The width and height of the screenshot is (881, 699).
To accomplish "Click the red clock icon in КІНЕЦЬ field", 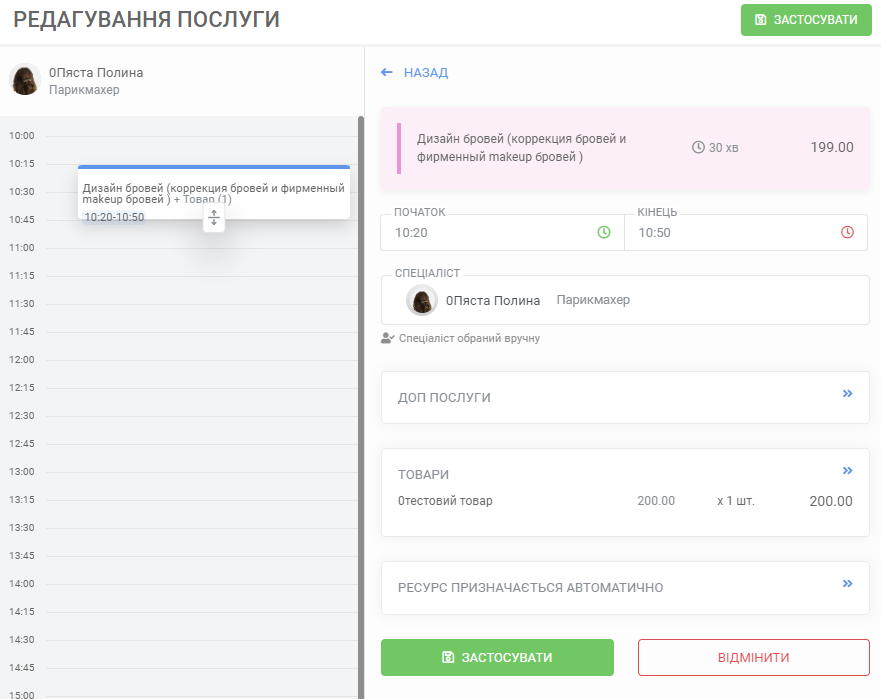I will tap(848, 232).
